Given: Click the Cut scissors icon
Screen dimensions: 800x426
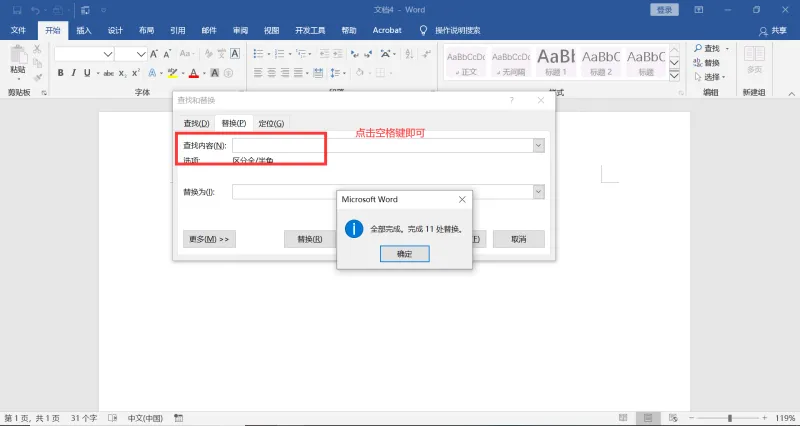Looking at the screenshot, I should (37, 49).
